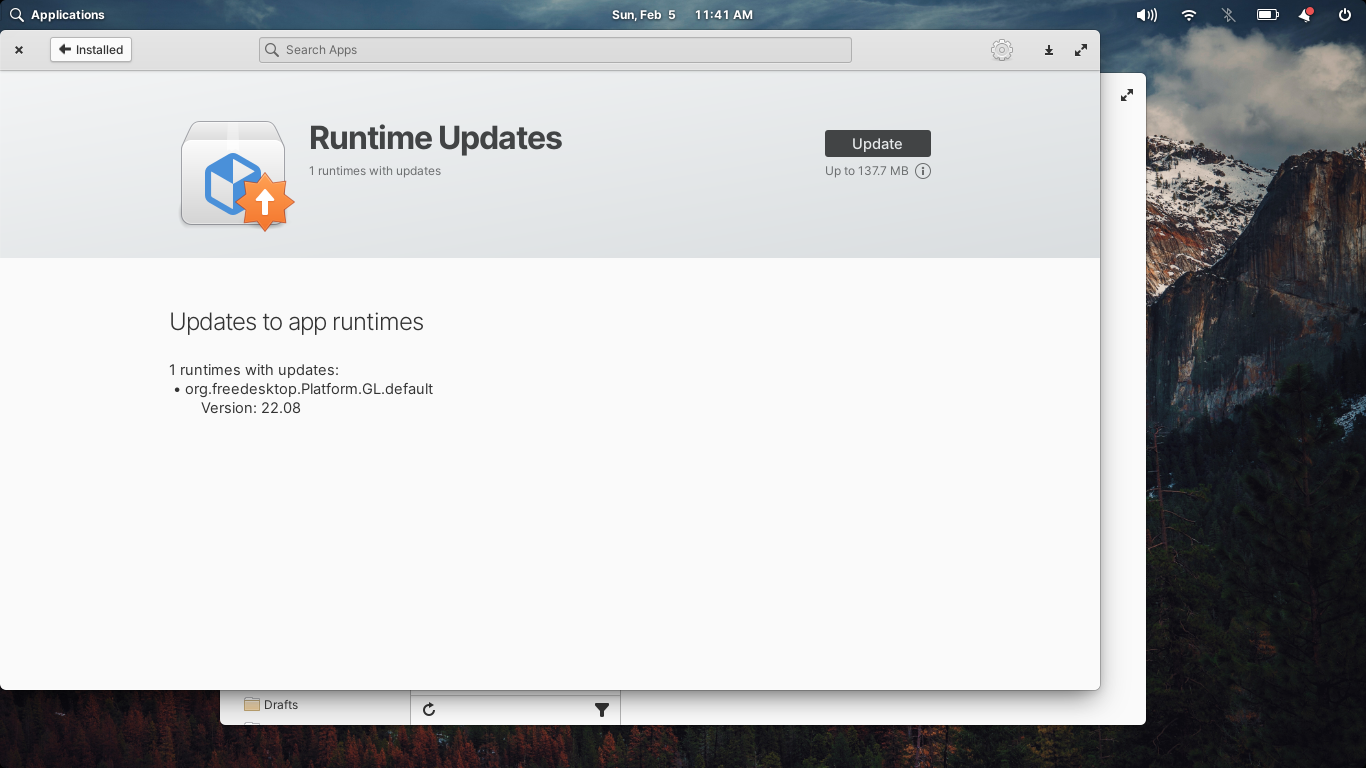Open the filter dropdown in the Mail window
The width and height of the screenshot is (1366, 768).
click(602, 709)
